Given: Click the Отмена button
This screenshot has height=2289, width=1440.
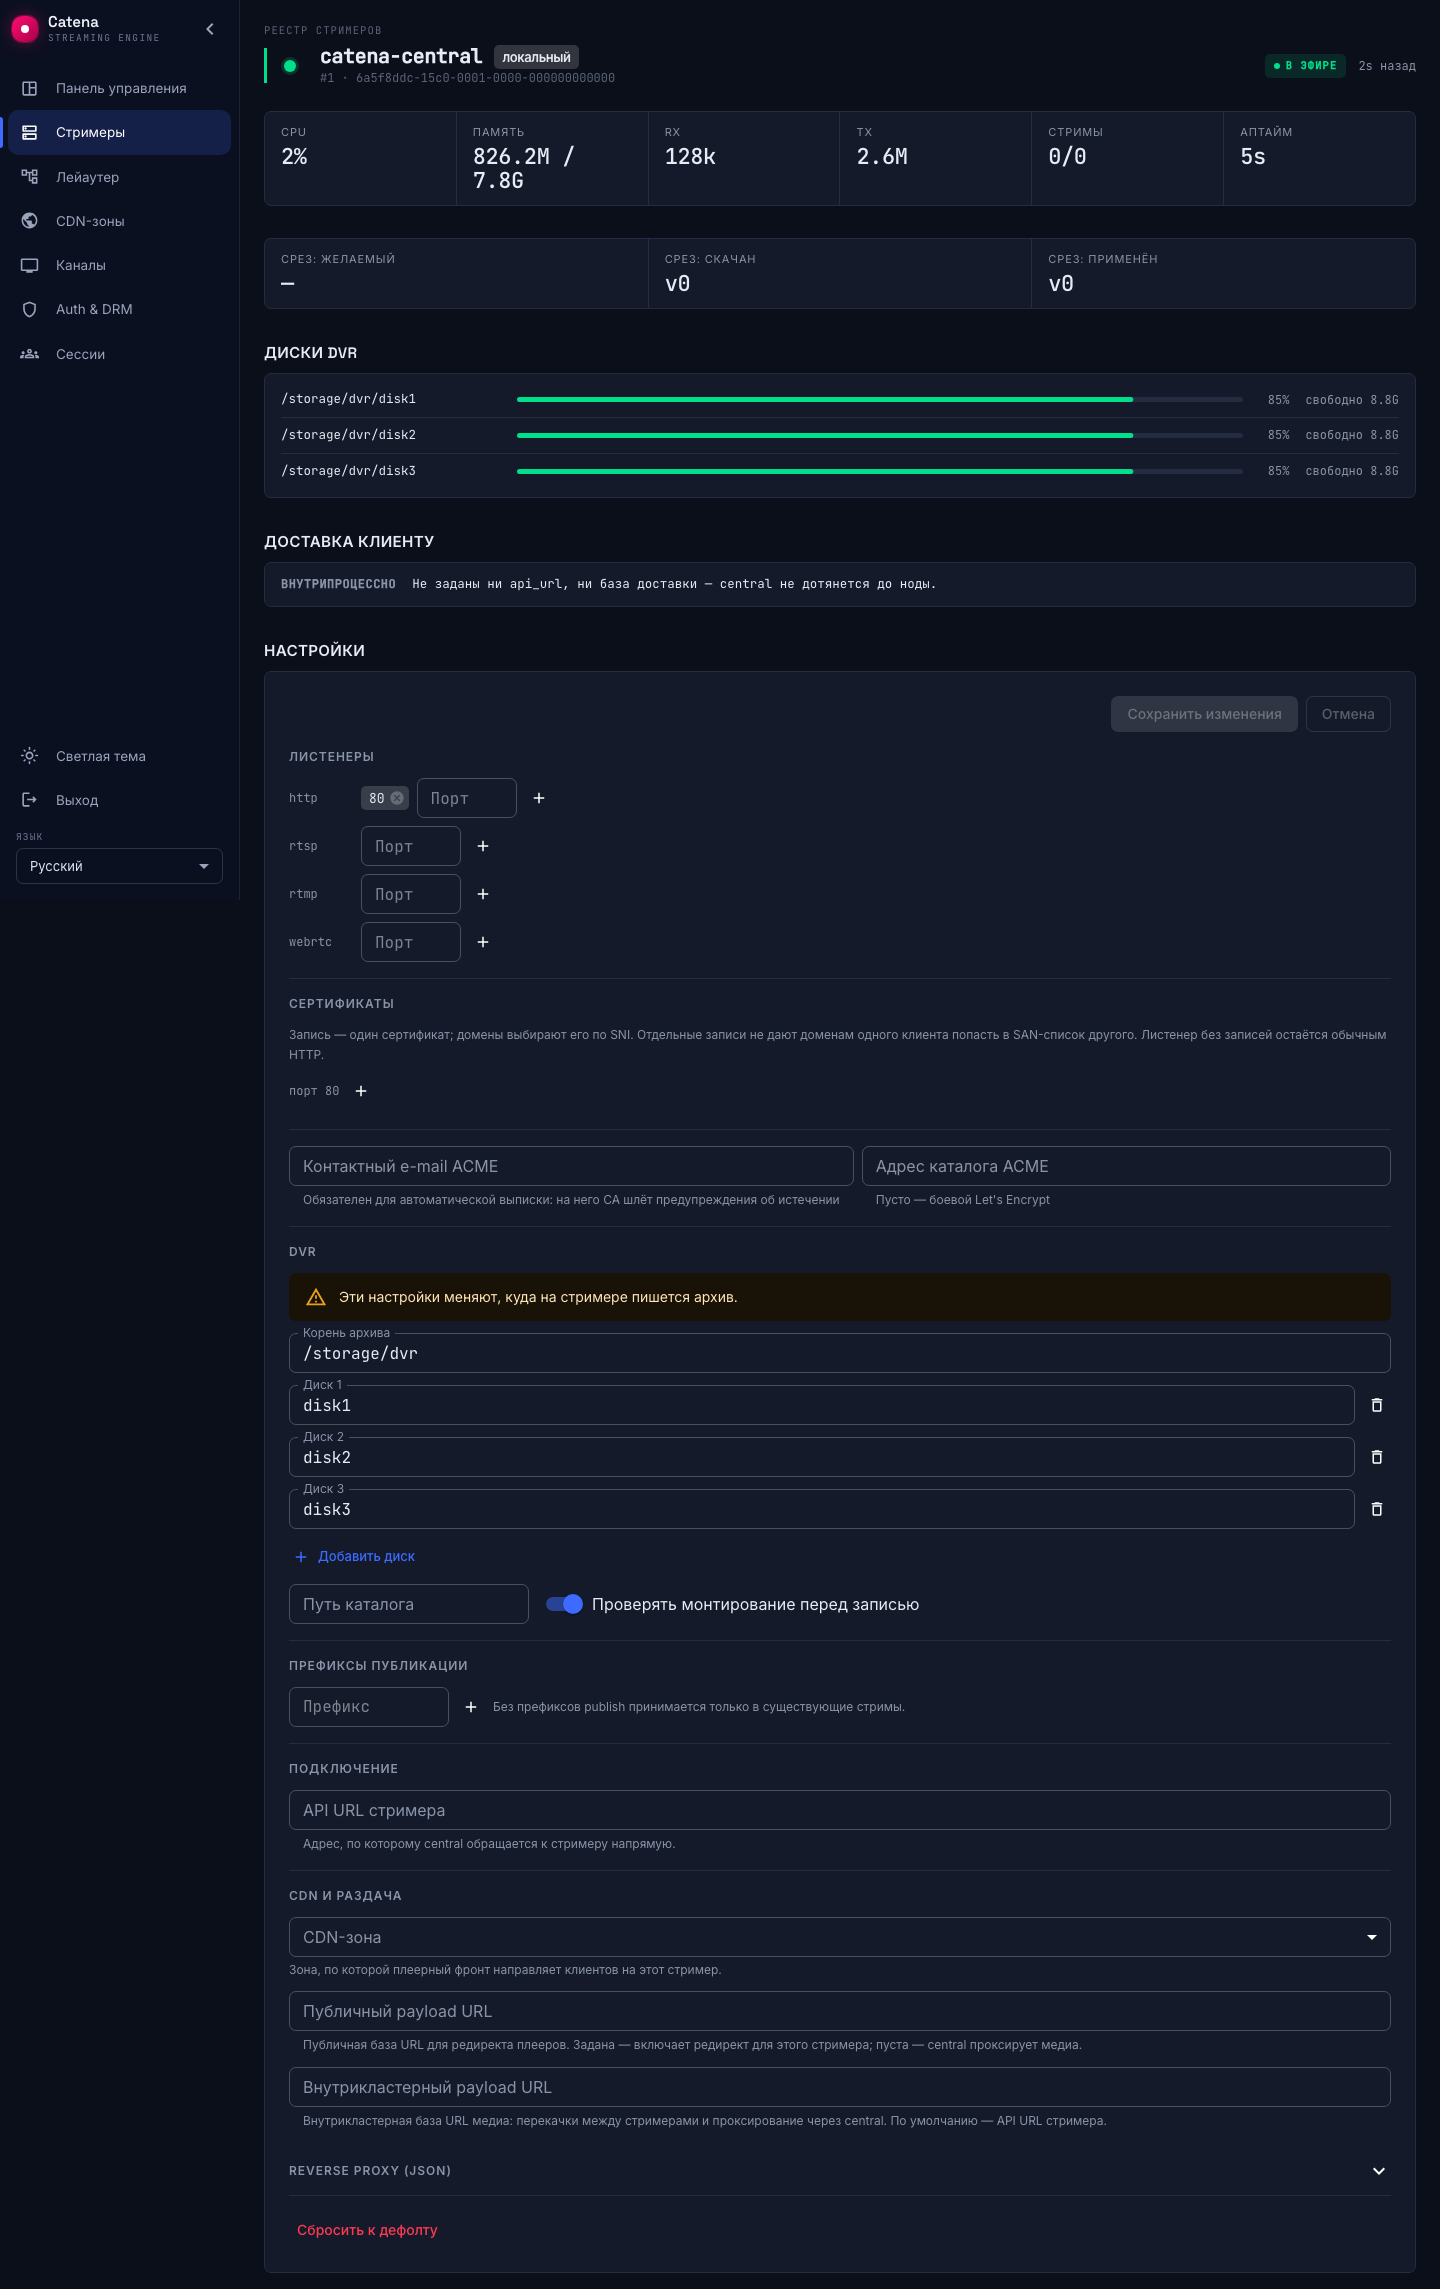Looking at the screenshot, I should [x=1348, y=714].
